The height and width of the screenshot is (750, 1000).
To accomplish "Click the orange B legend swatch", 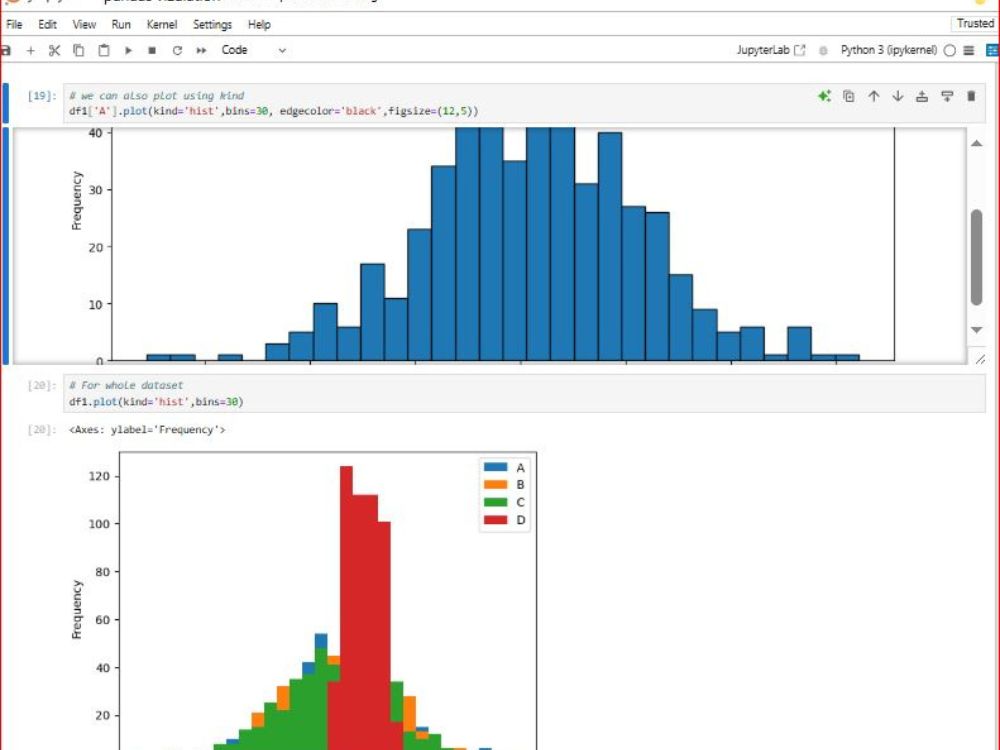I will click(x=496, y=485).
